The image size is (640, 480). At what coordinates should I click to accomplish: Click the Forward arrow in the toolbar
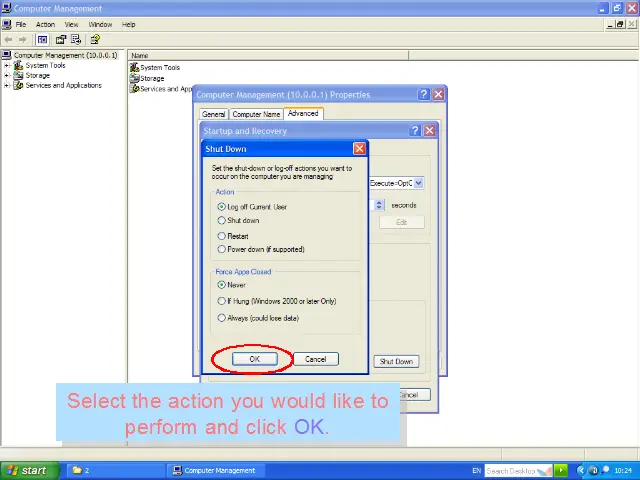(23, 40)
